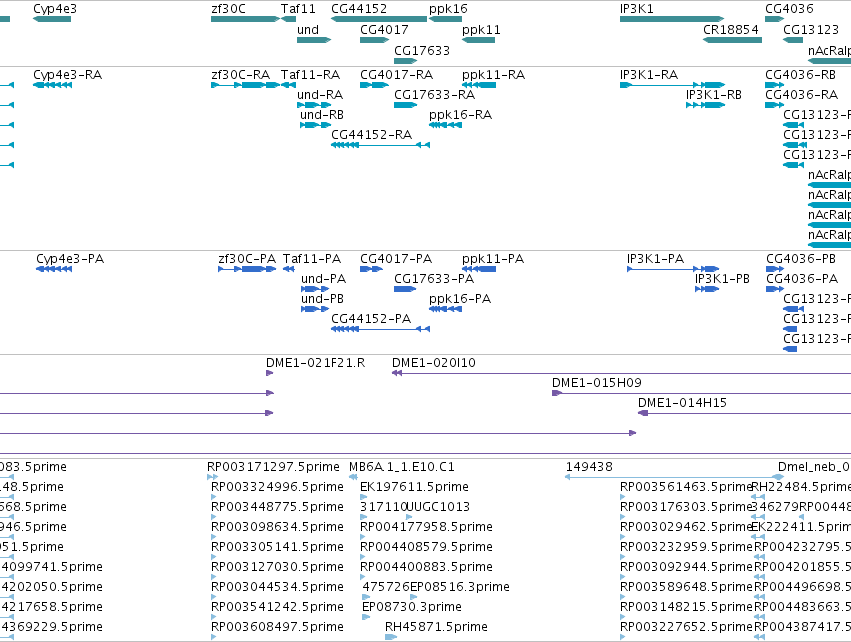This screenshot has width=851, height=642.
Task: Select the CG44152-RA transcript
Action: (380, 145)
